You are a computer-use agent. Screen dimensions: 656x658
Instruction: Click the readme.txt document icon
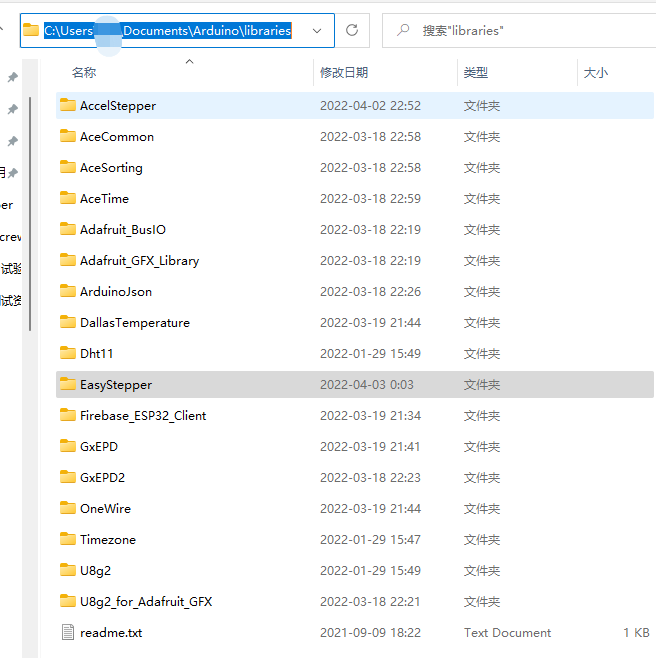point(68,632)
